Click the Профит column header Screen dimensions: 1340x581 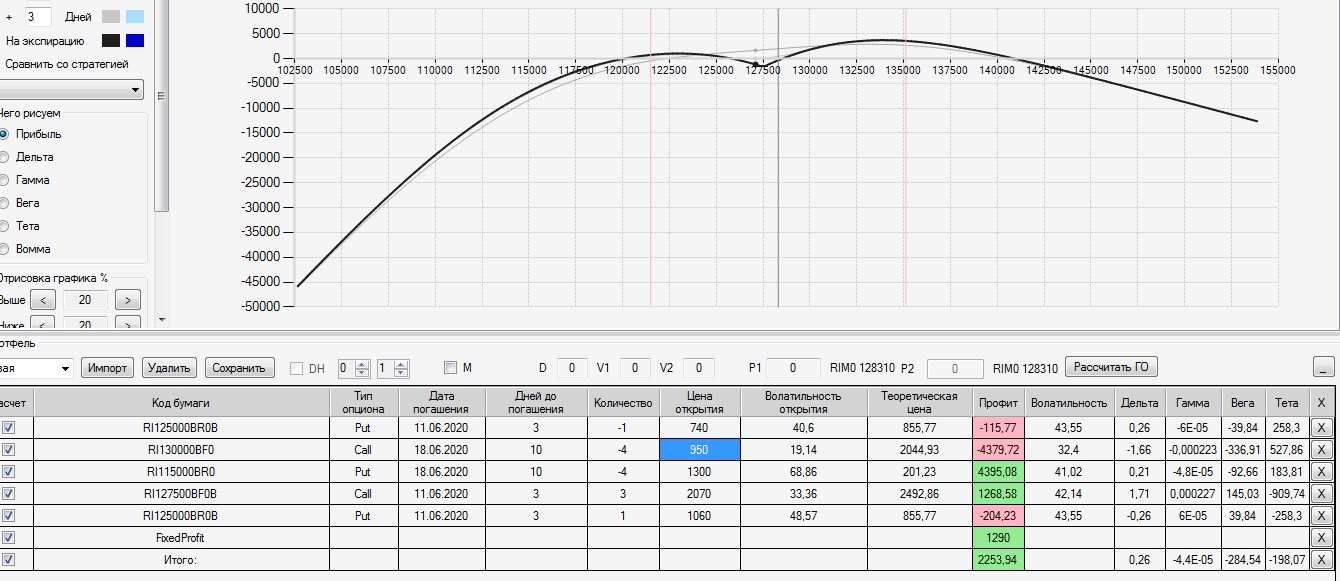999,402
